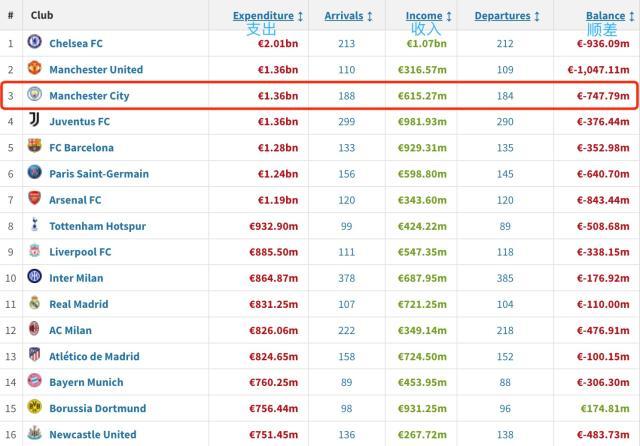The image size is (640, 446).
Task: Click the Inter Milan crest icon
Action: [34, 278]
